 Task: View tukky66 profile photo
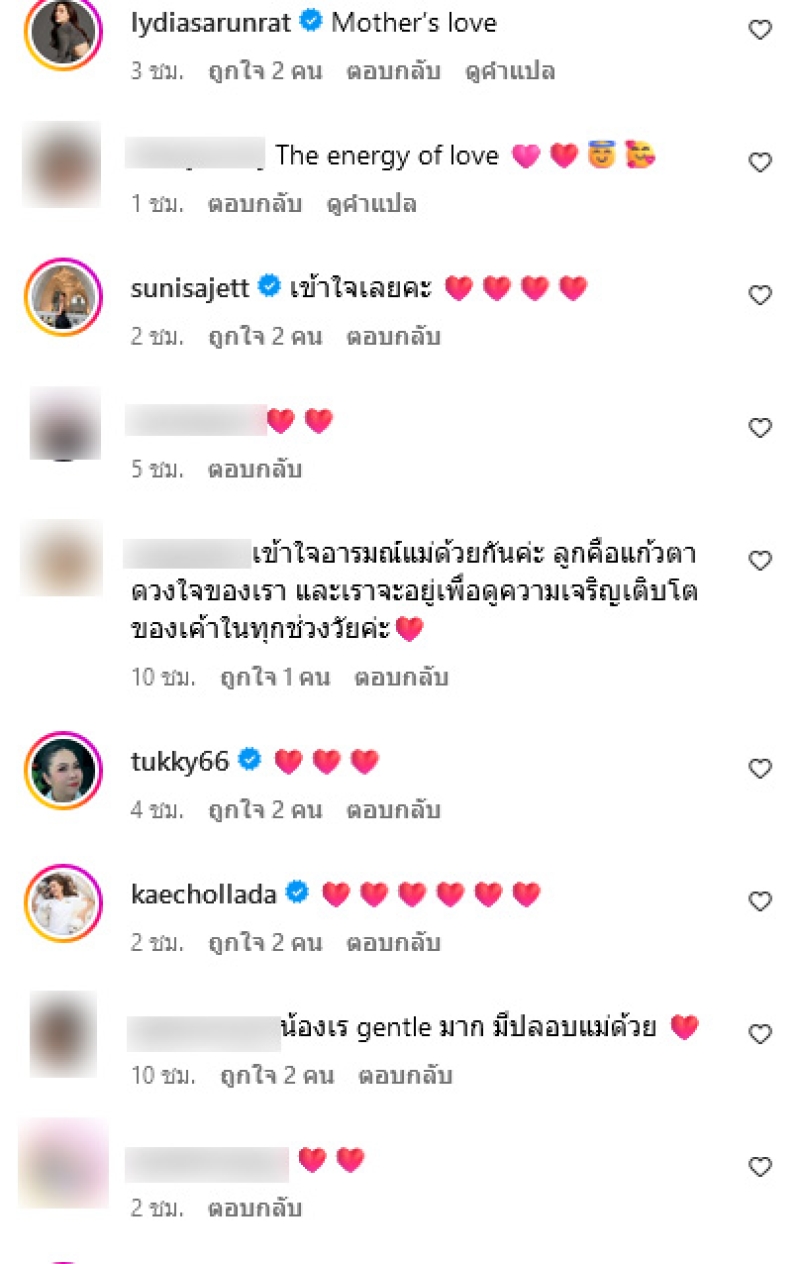pyautogui.click(x=63, y=770)
